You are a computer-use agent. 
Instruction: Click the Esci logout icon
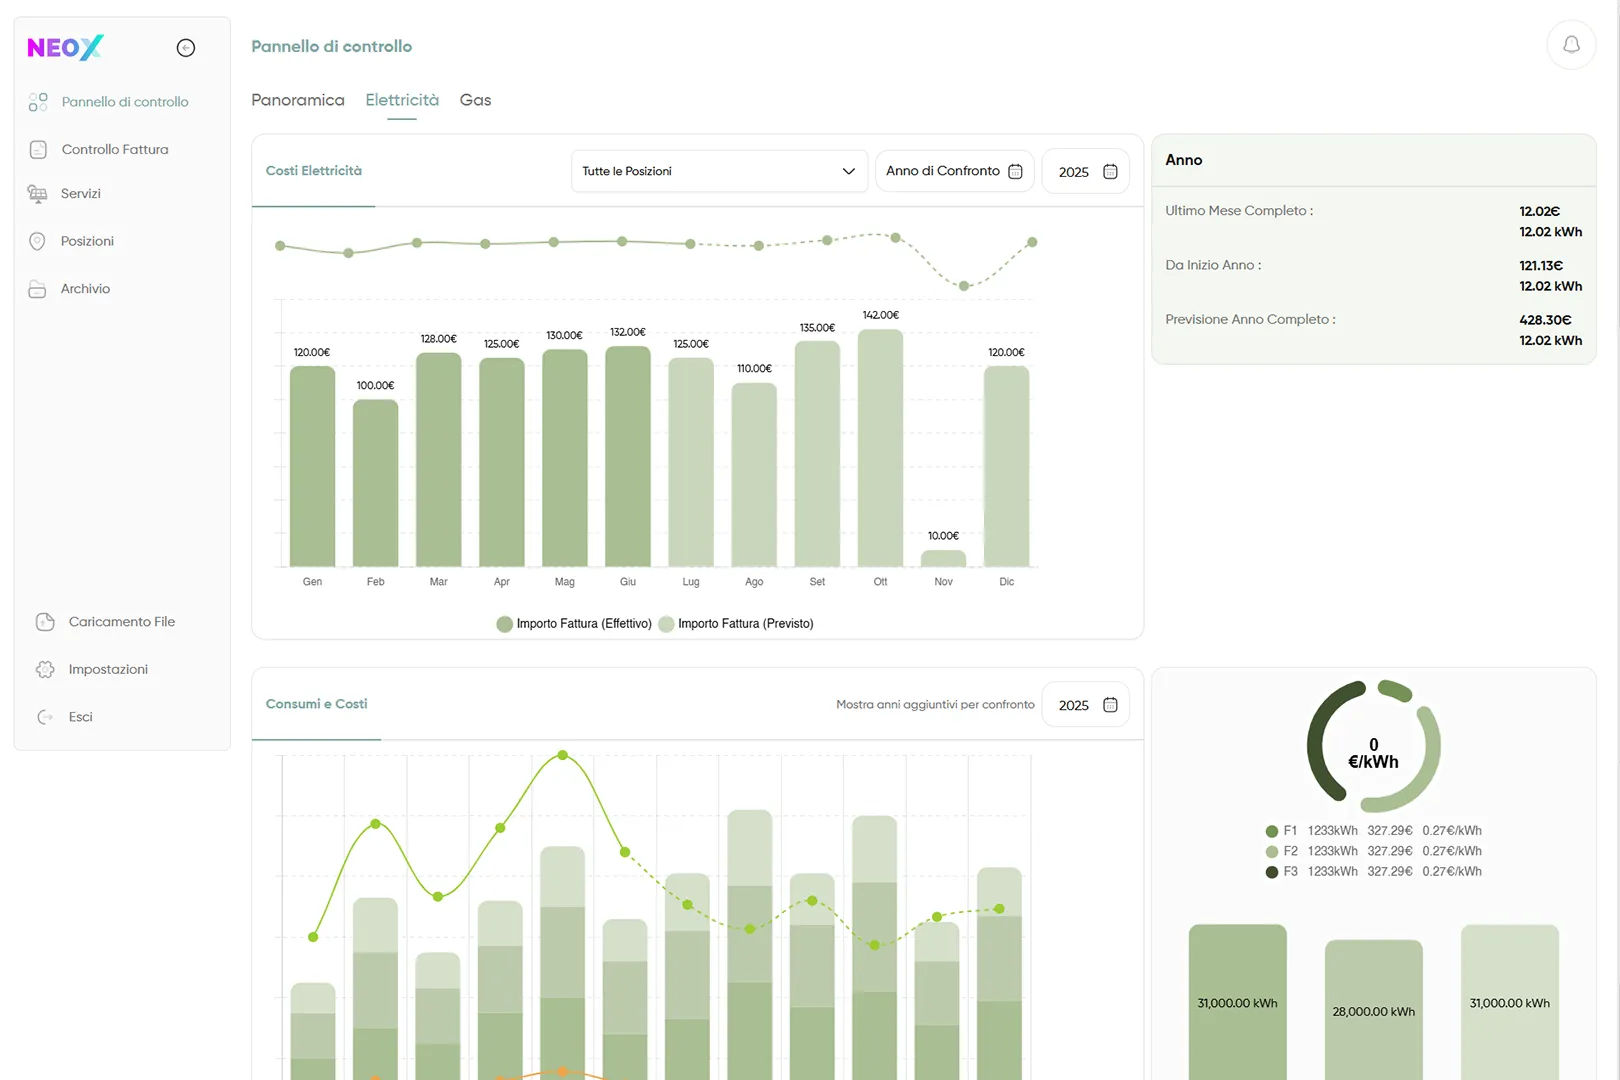point(45,717)
